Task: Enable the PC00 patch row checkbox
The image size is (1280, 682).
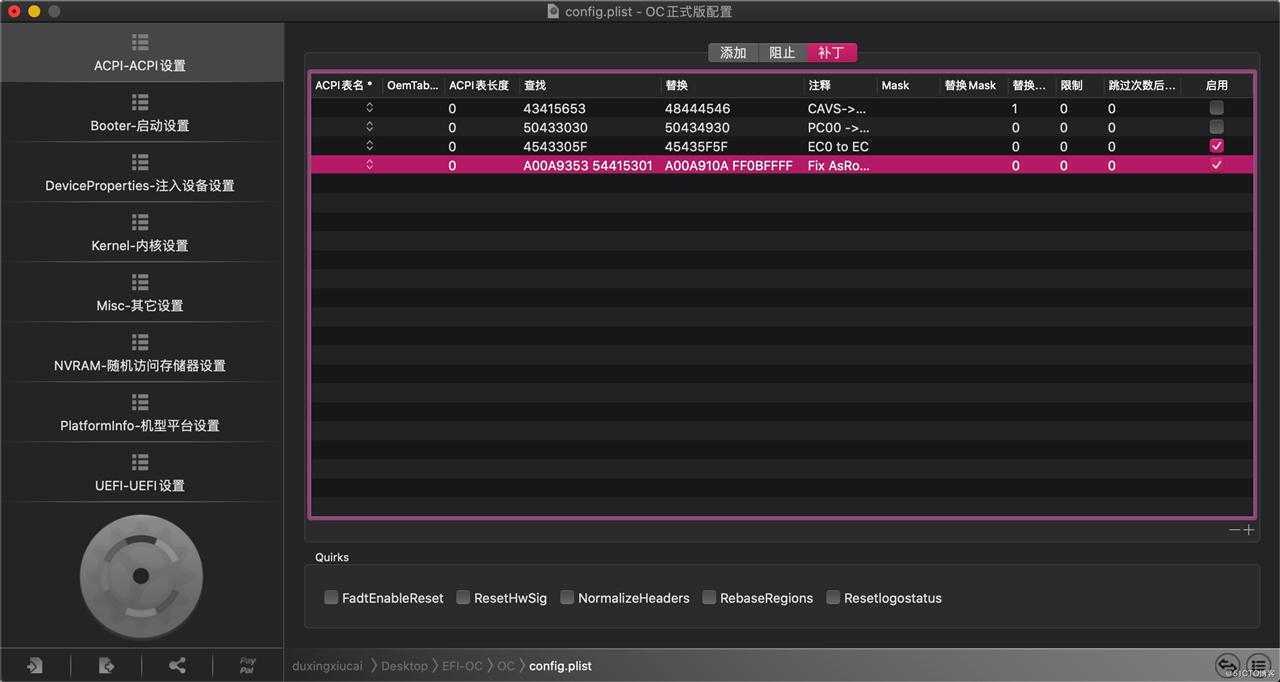Action: [1216, 126]
